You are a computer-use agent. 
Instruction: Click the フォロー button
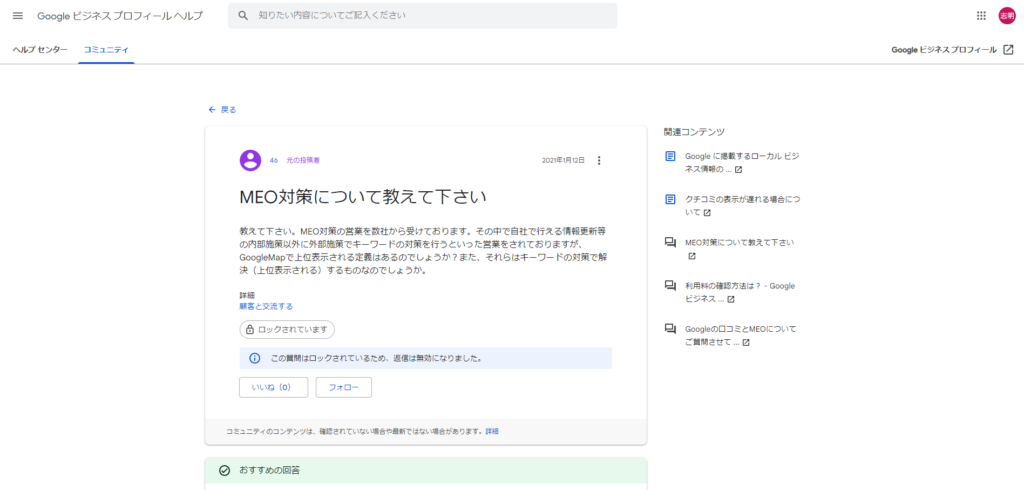click(x=344, y=387)
